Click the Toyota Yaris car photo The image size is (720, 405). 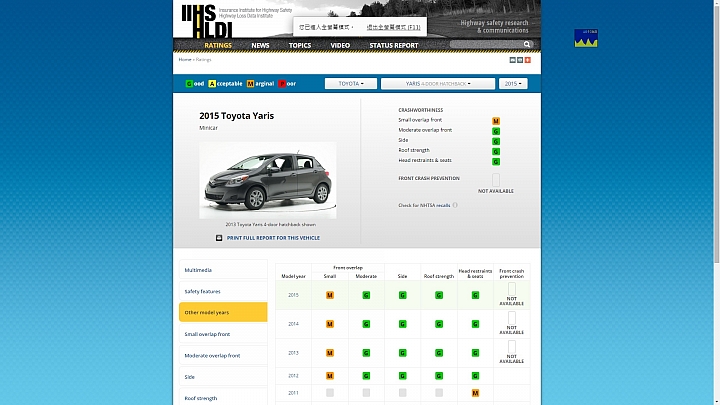coord(268,180)
